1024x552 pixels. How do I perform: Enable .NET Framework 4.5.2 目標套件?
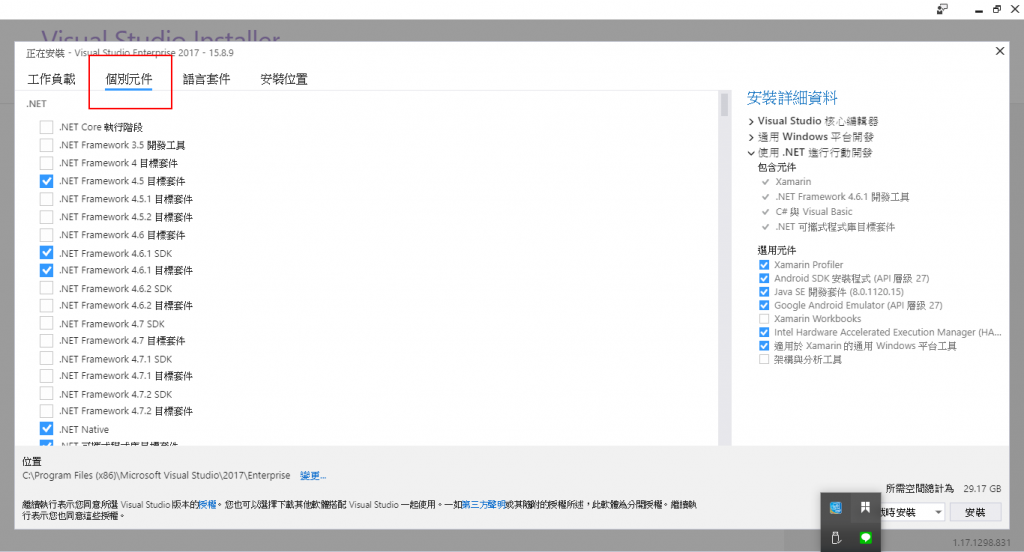pyautogui.click(x=46, y=217)
